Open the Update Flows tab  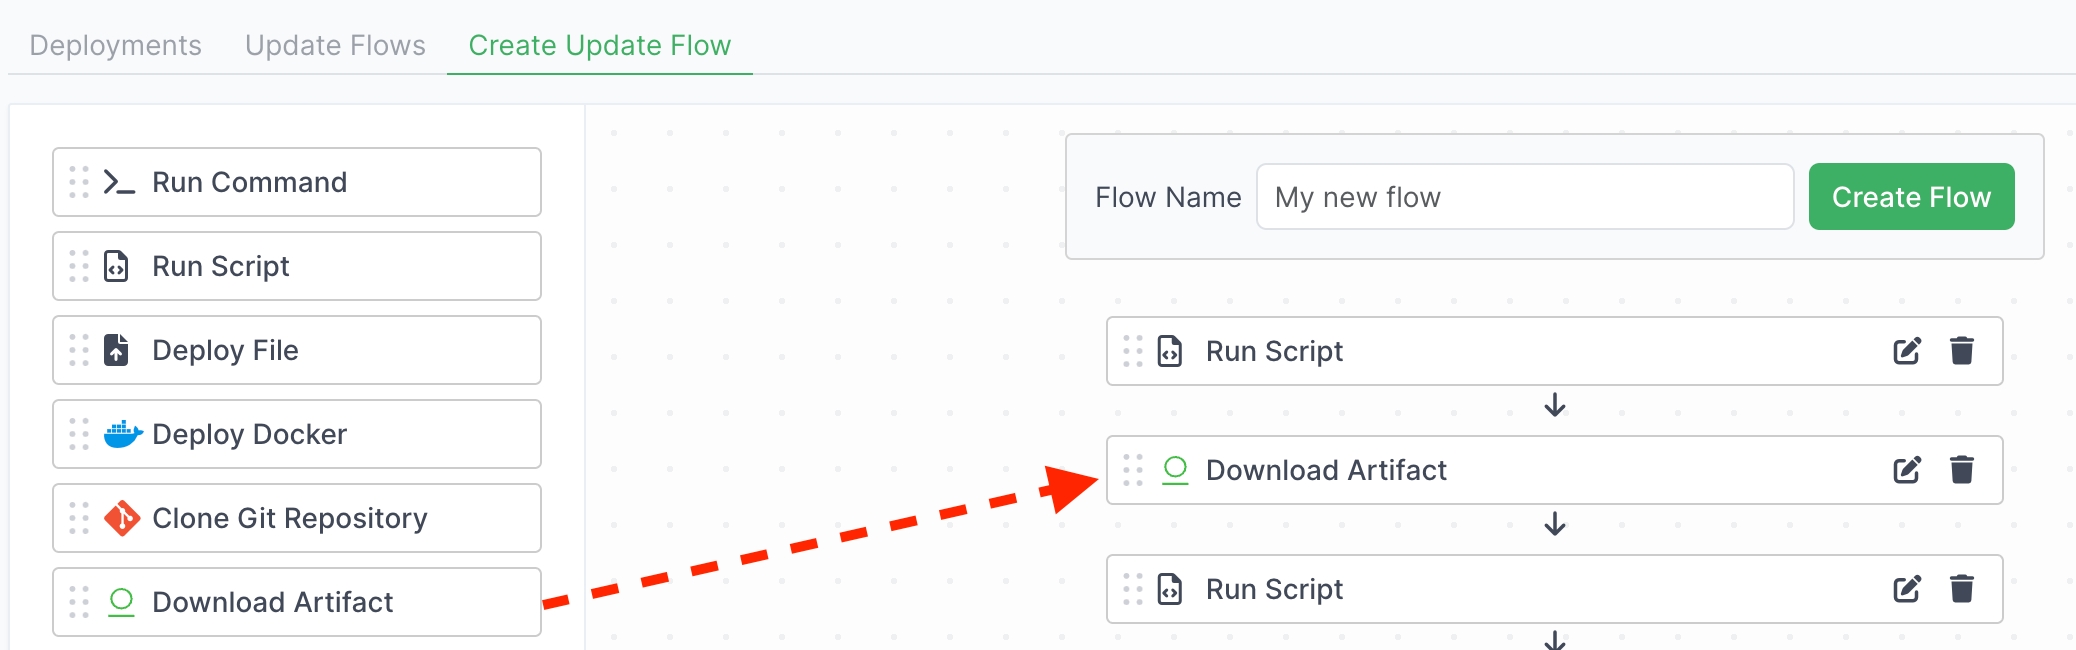pyautogui.click(x=335, y=45)
